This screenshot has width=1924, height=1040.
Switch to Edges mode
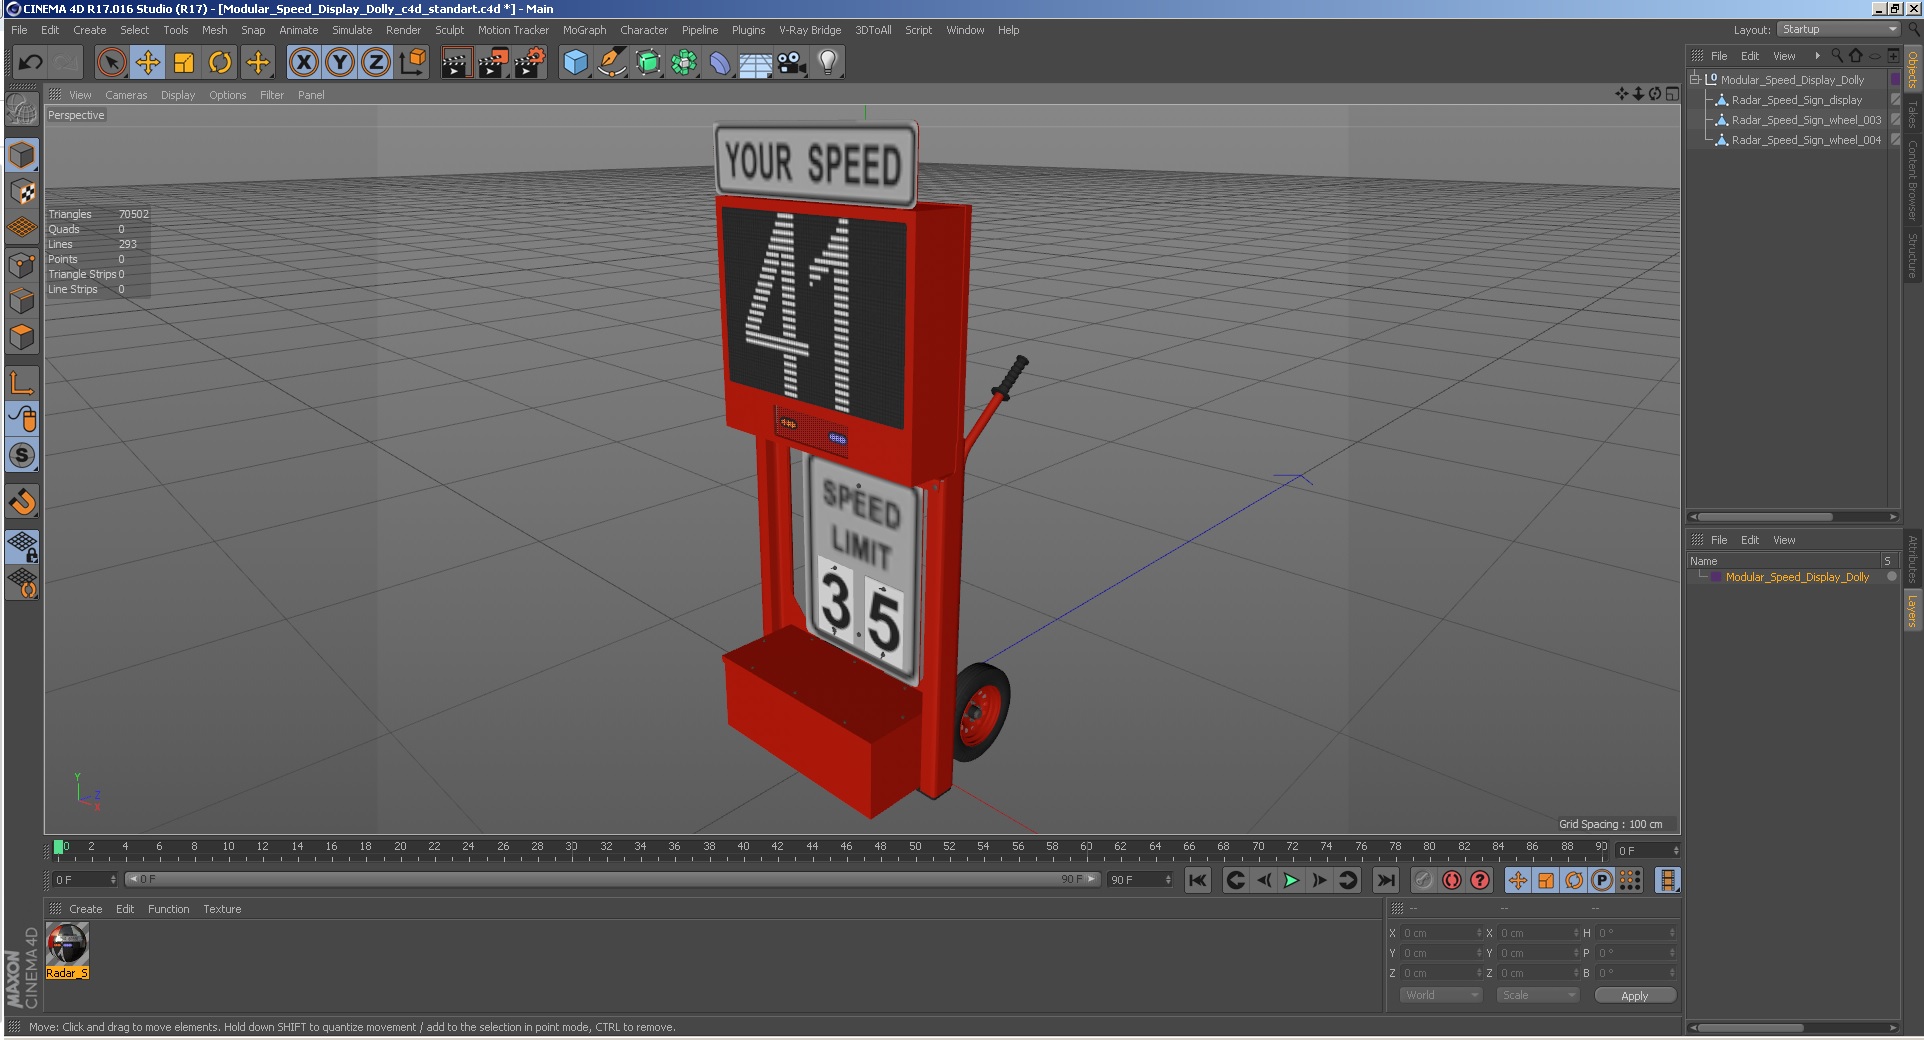pyautogui.click(x=22, y=301)
